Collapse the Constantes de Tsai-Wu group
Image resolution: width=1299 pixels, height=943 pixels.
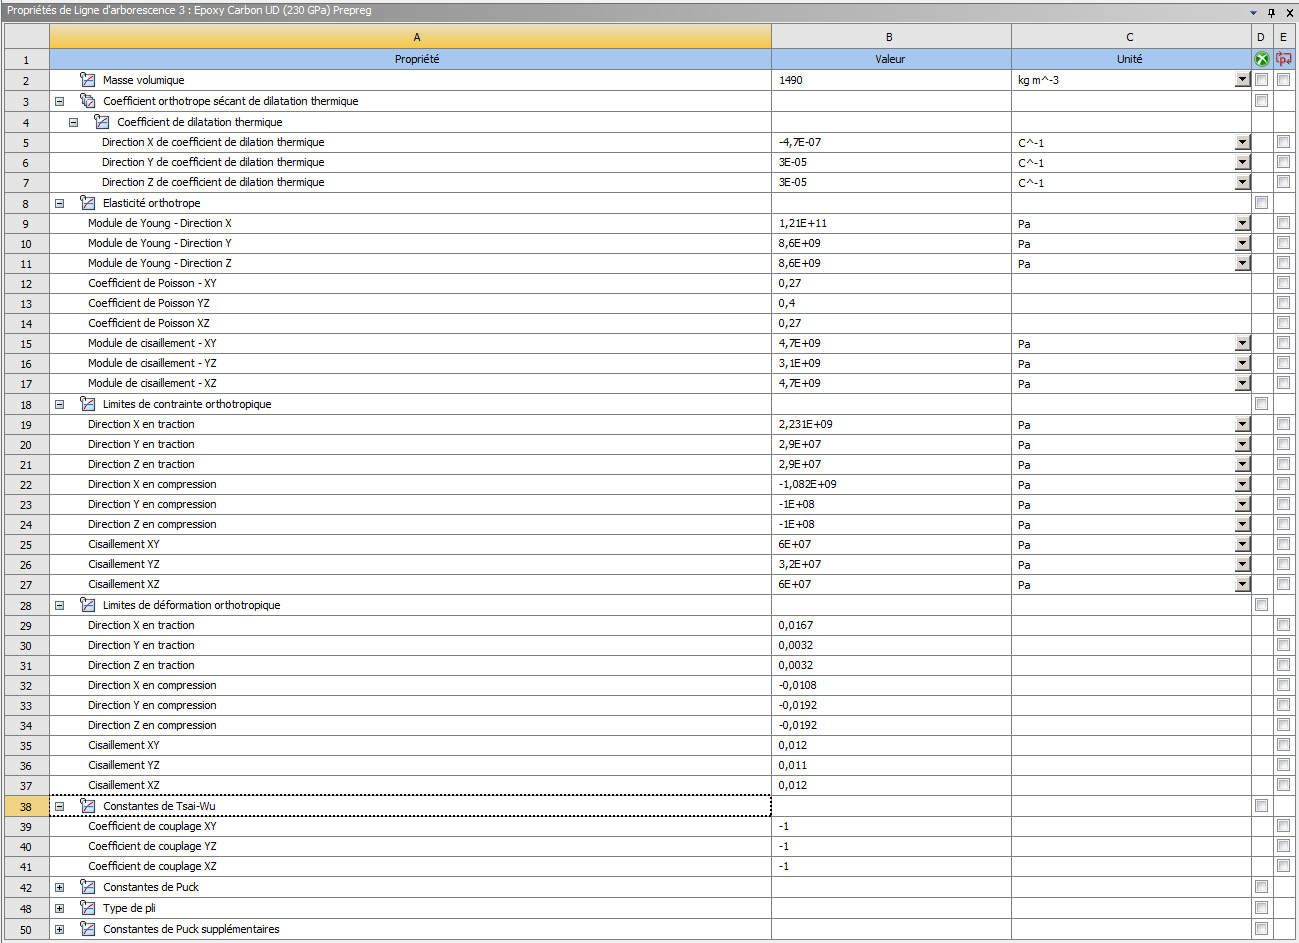click(59, 806)
